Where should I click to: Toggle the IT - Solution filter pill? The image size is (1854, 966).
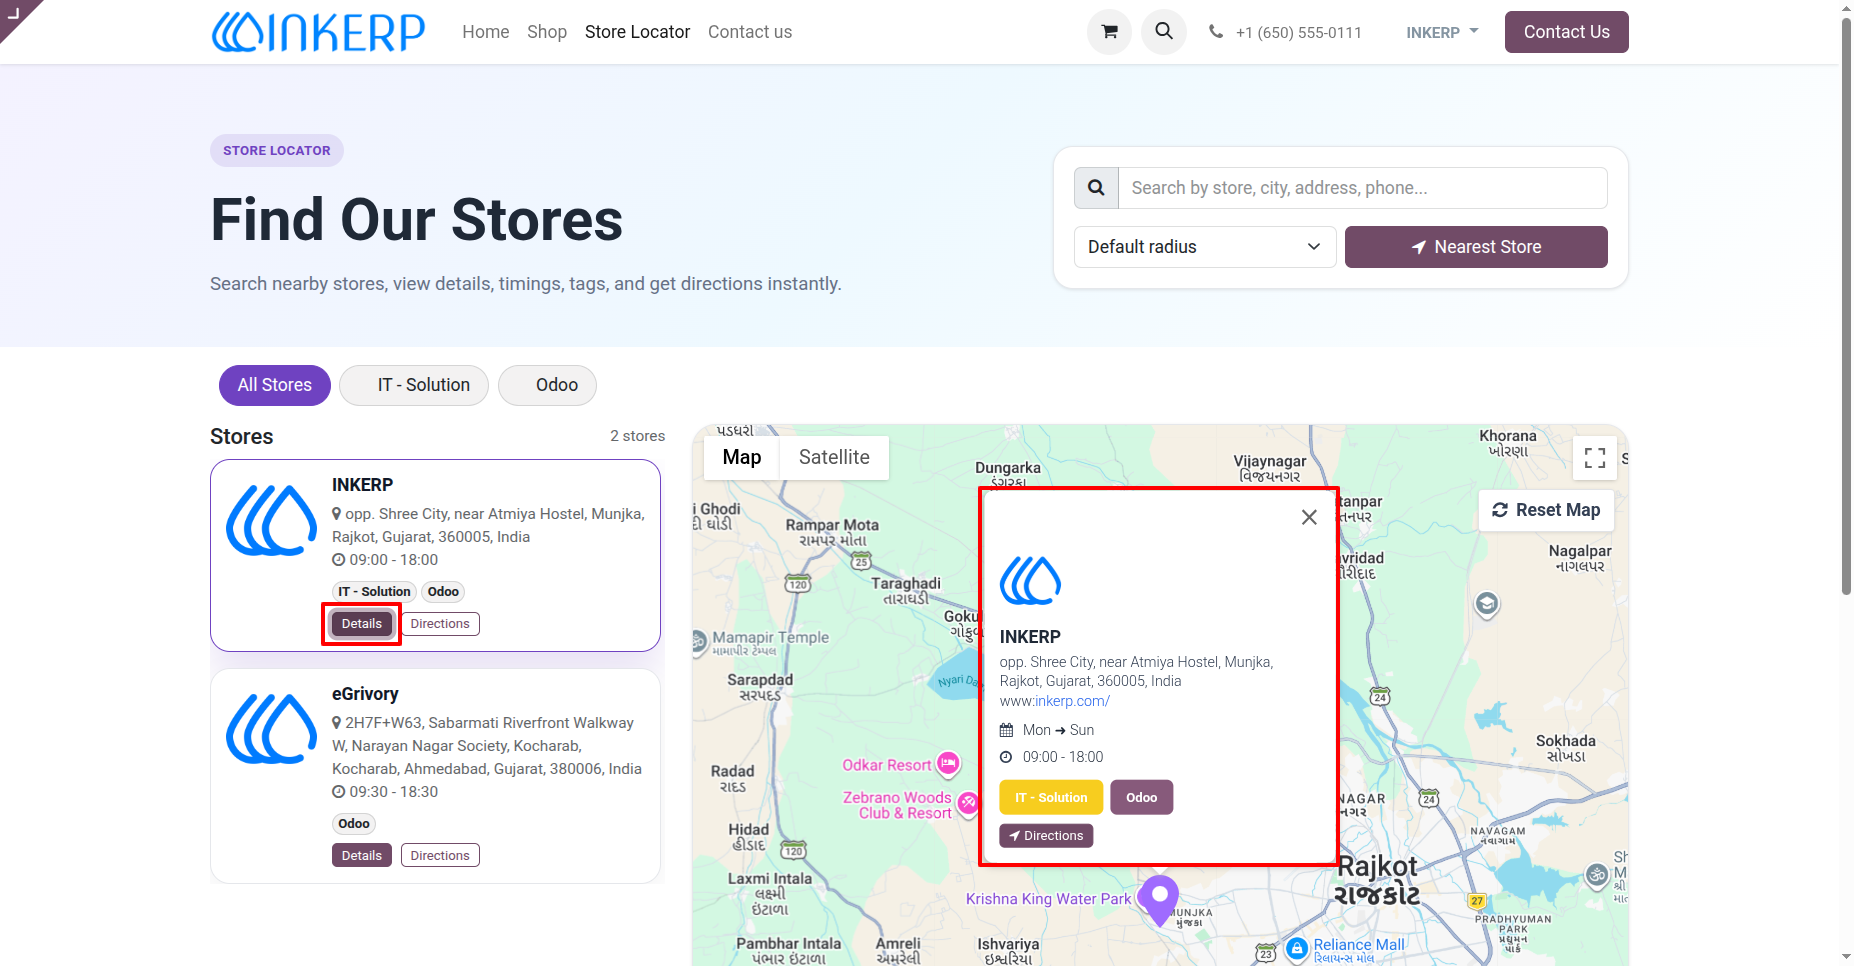[x=414, y=385]
